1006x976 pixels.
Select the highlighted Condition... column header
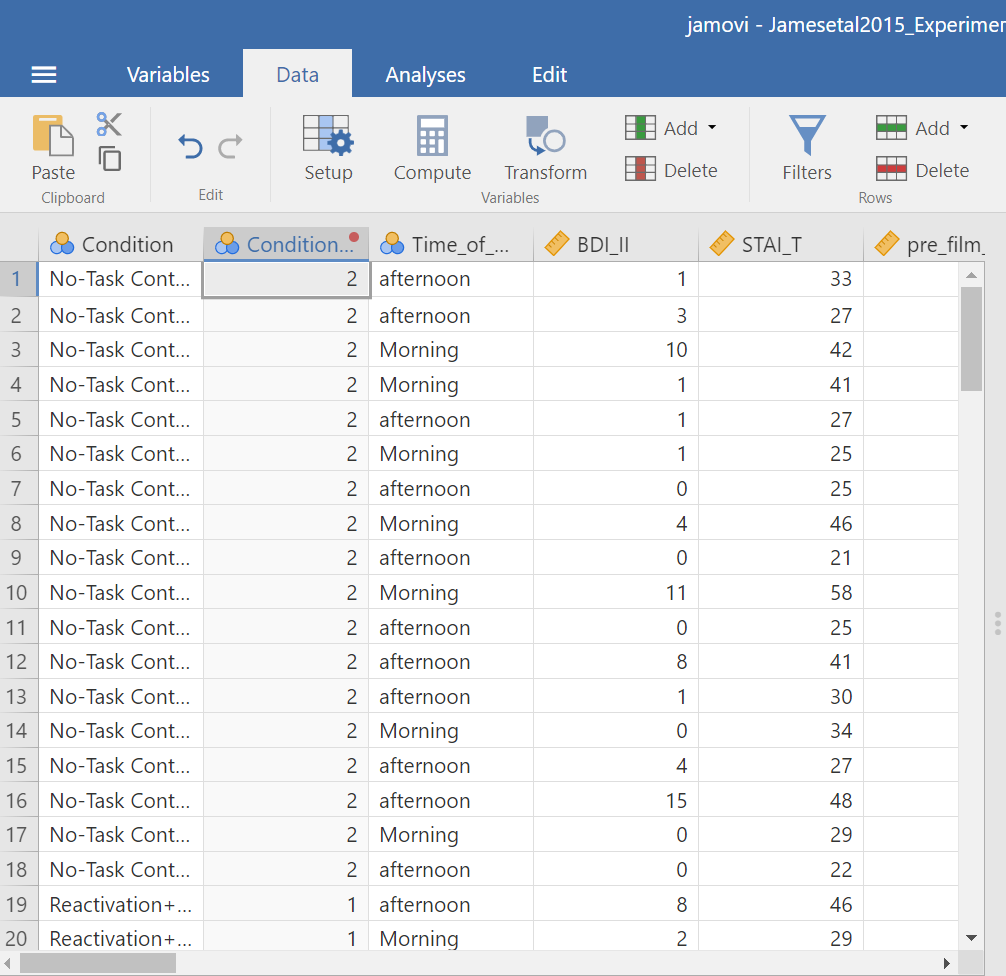pos(286,244)
